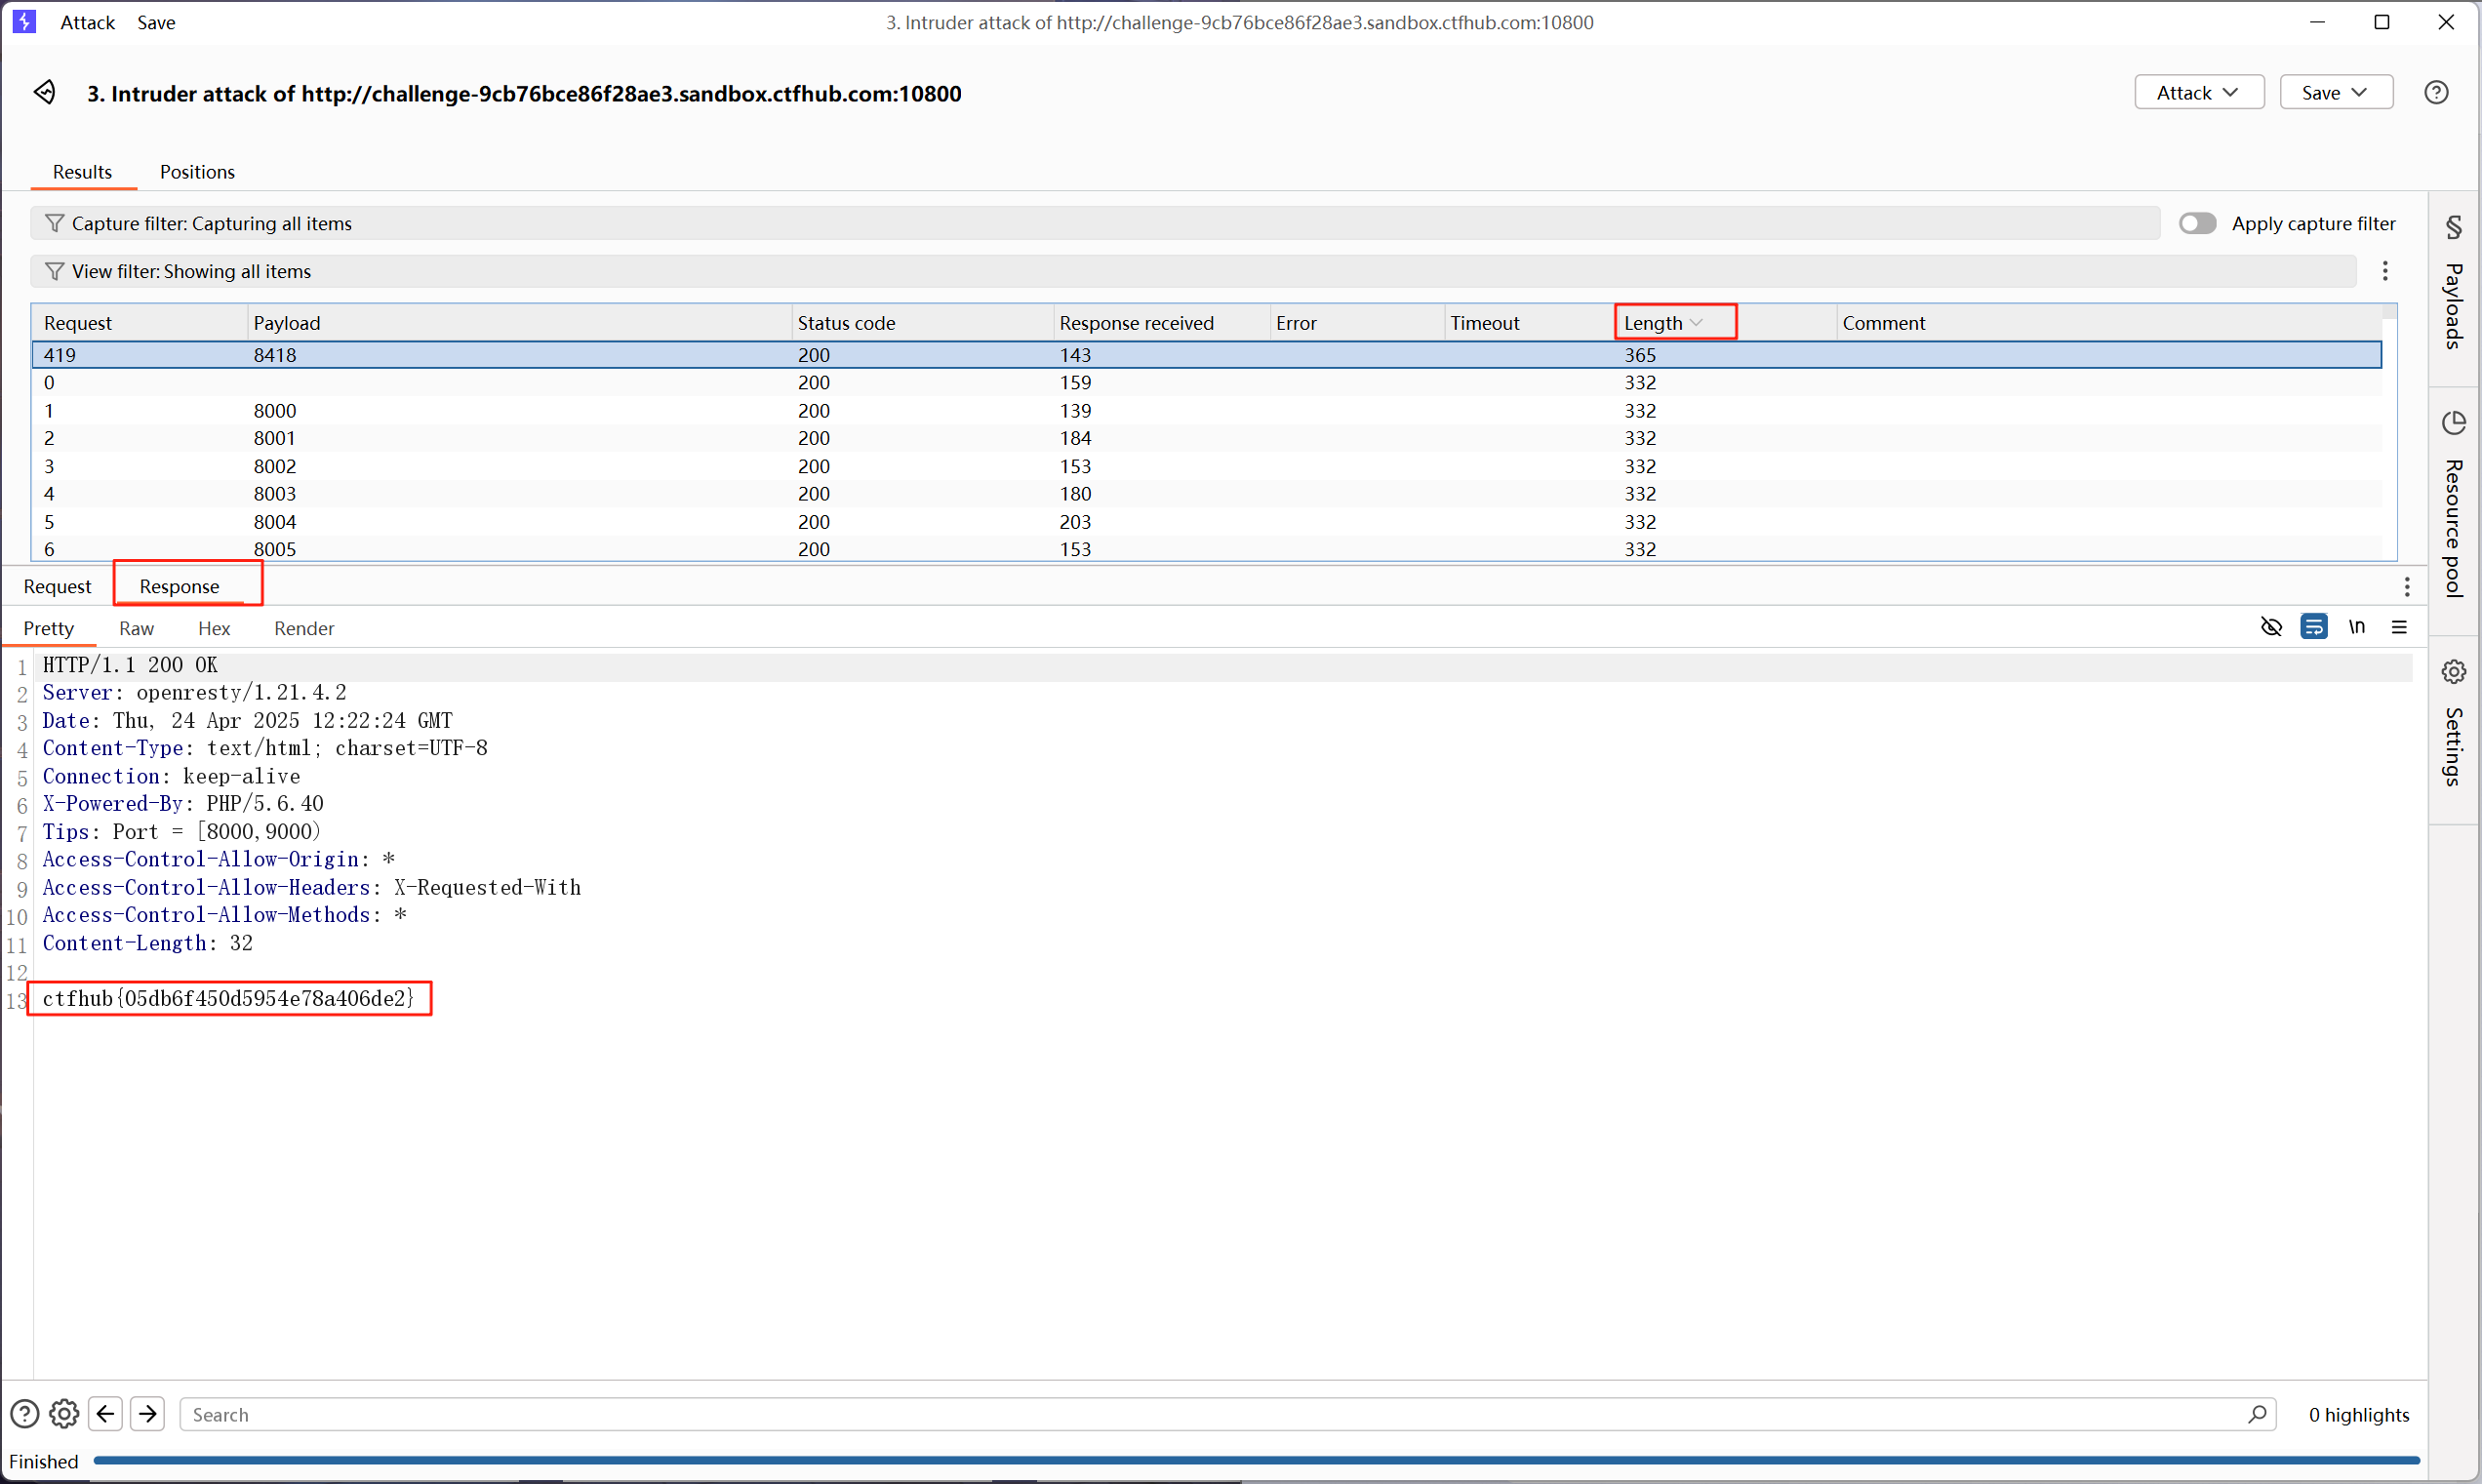2482x1484 pixels.
Task: Toggle hidden message items eye icon
Action: coord(2271,627)
